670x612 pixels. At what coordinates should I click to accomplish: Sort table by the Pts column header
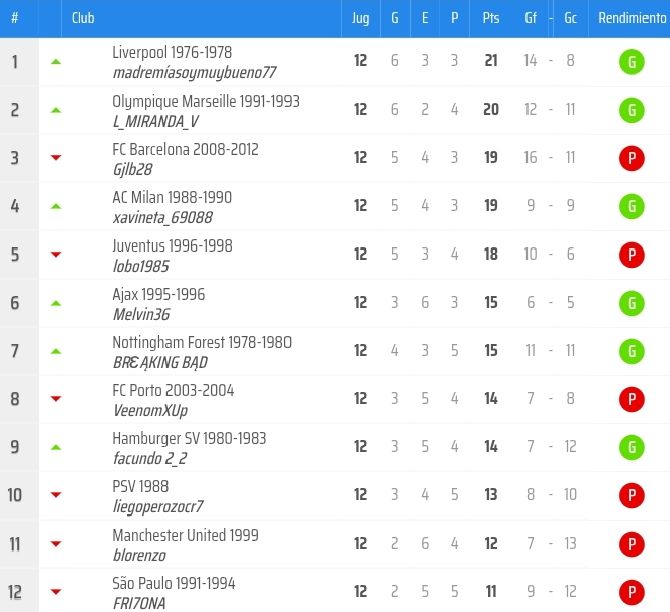pos(490,19)
